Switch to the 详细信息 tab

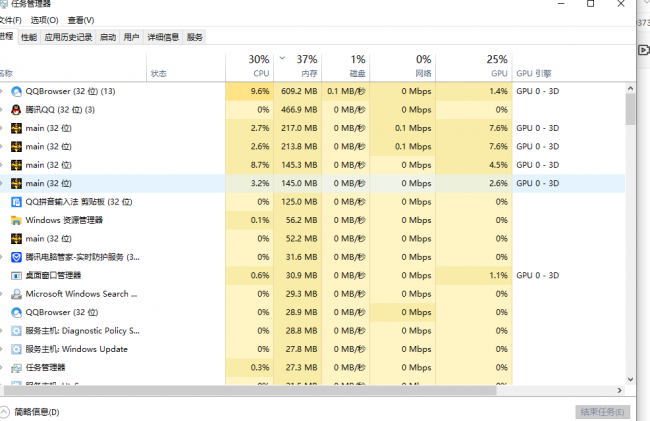click(163, 37)
